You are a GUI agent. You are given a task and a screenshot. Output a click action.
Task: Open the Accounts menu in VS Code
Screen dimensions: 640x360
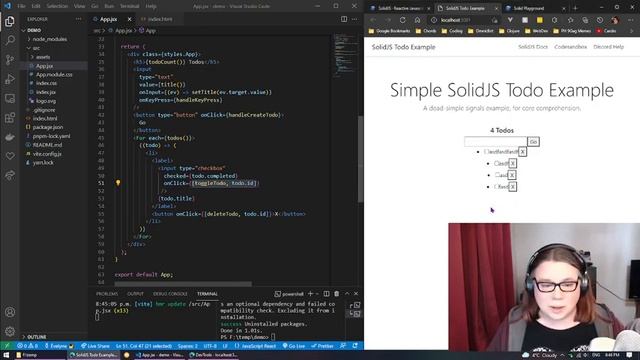tap(10, 312)
